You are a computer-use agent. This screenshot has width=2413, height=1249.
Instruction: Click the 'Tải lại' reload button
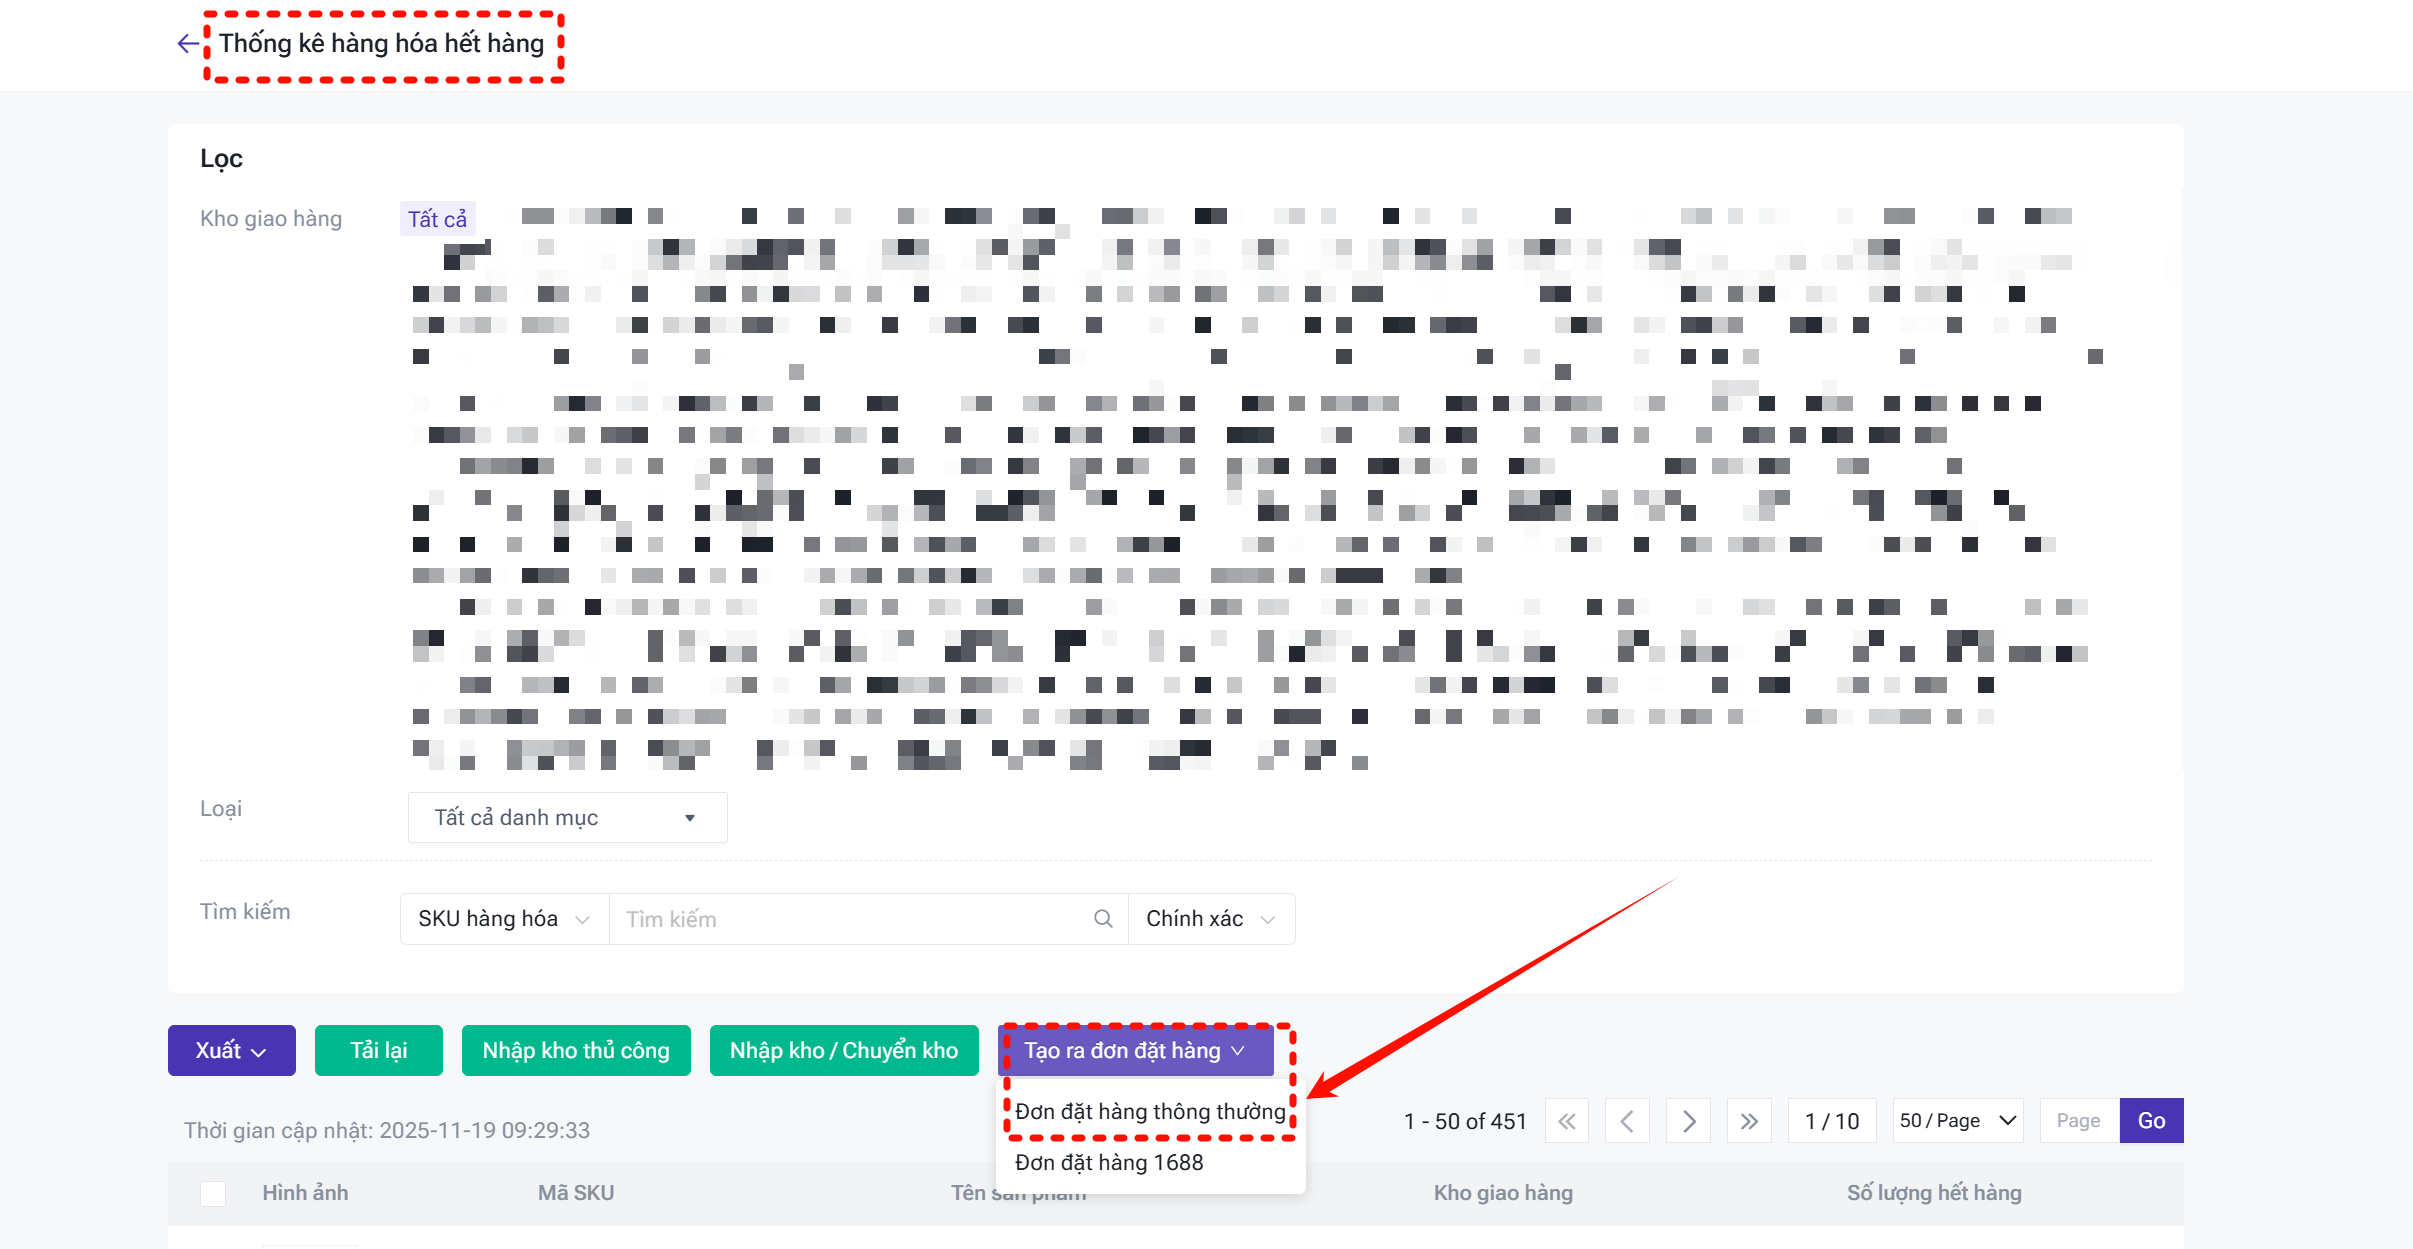[x=378, y=1051]
